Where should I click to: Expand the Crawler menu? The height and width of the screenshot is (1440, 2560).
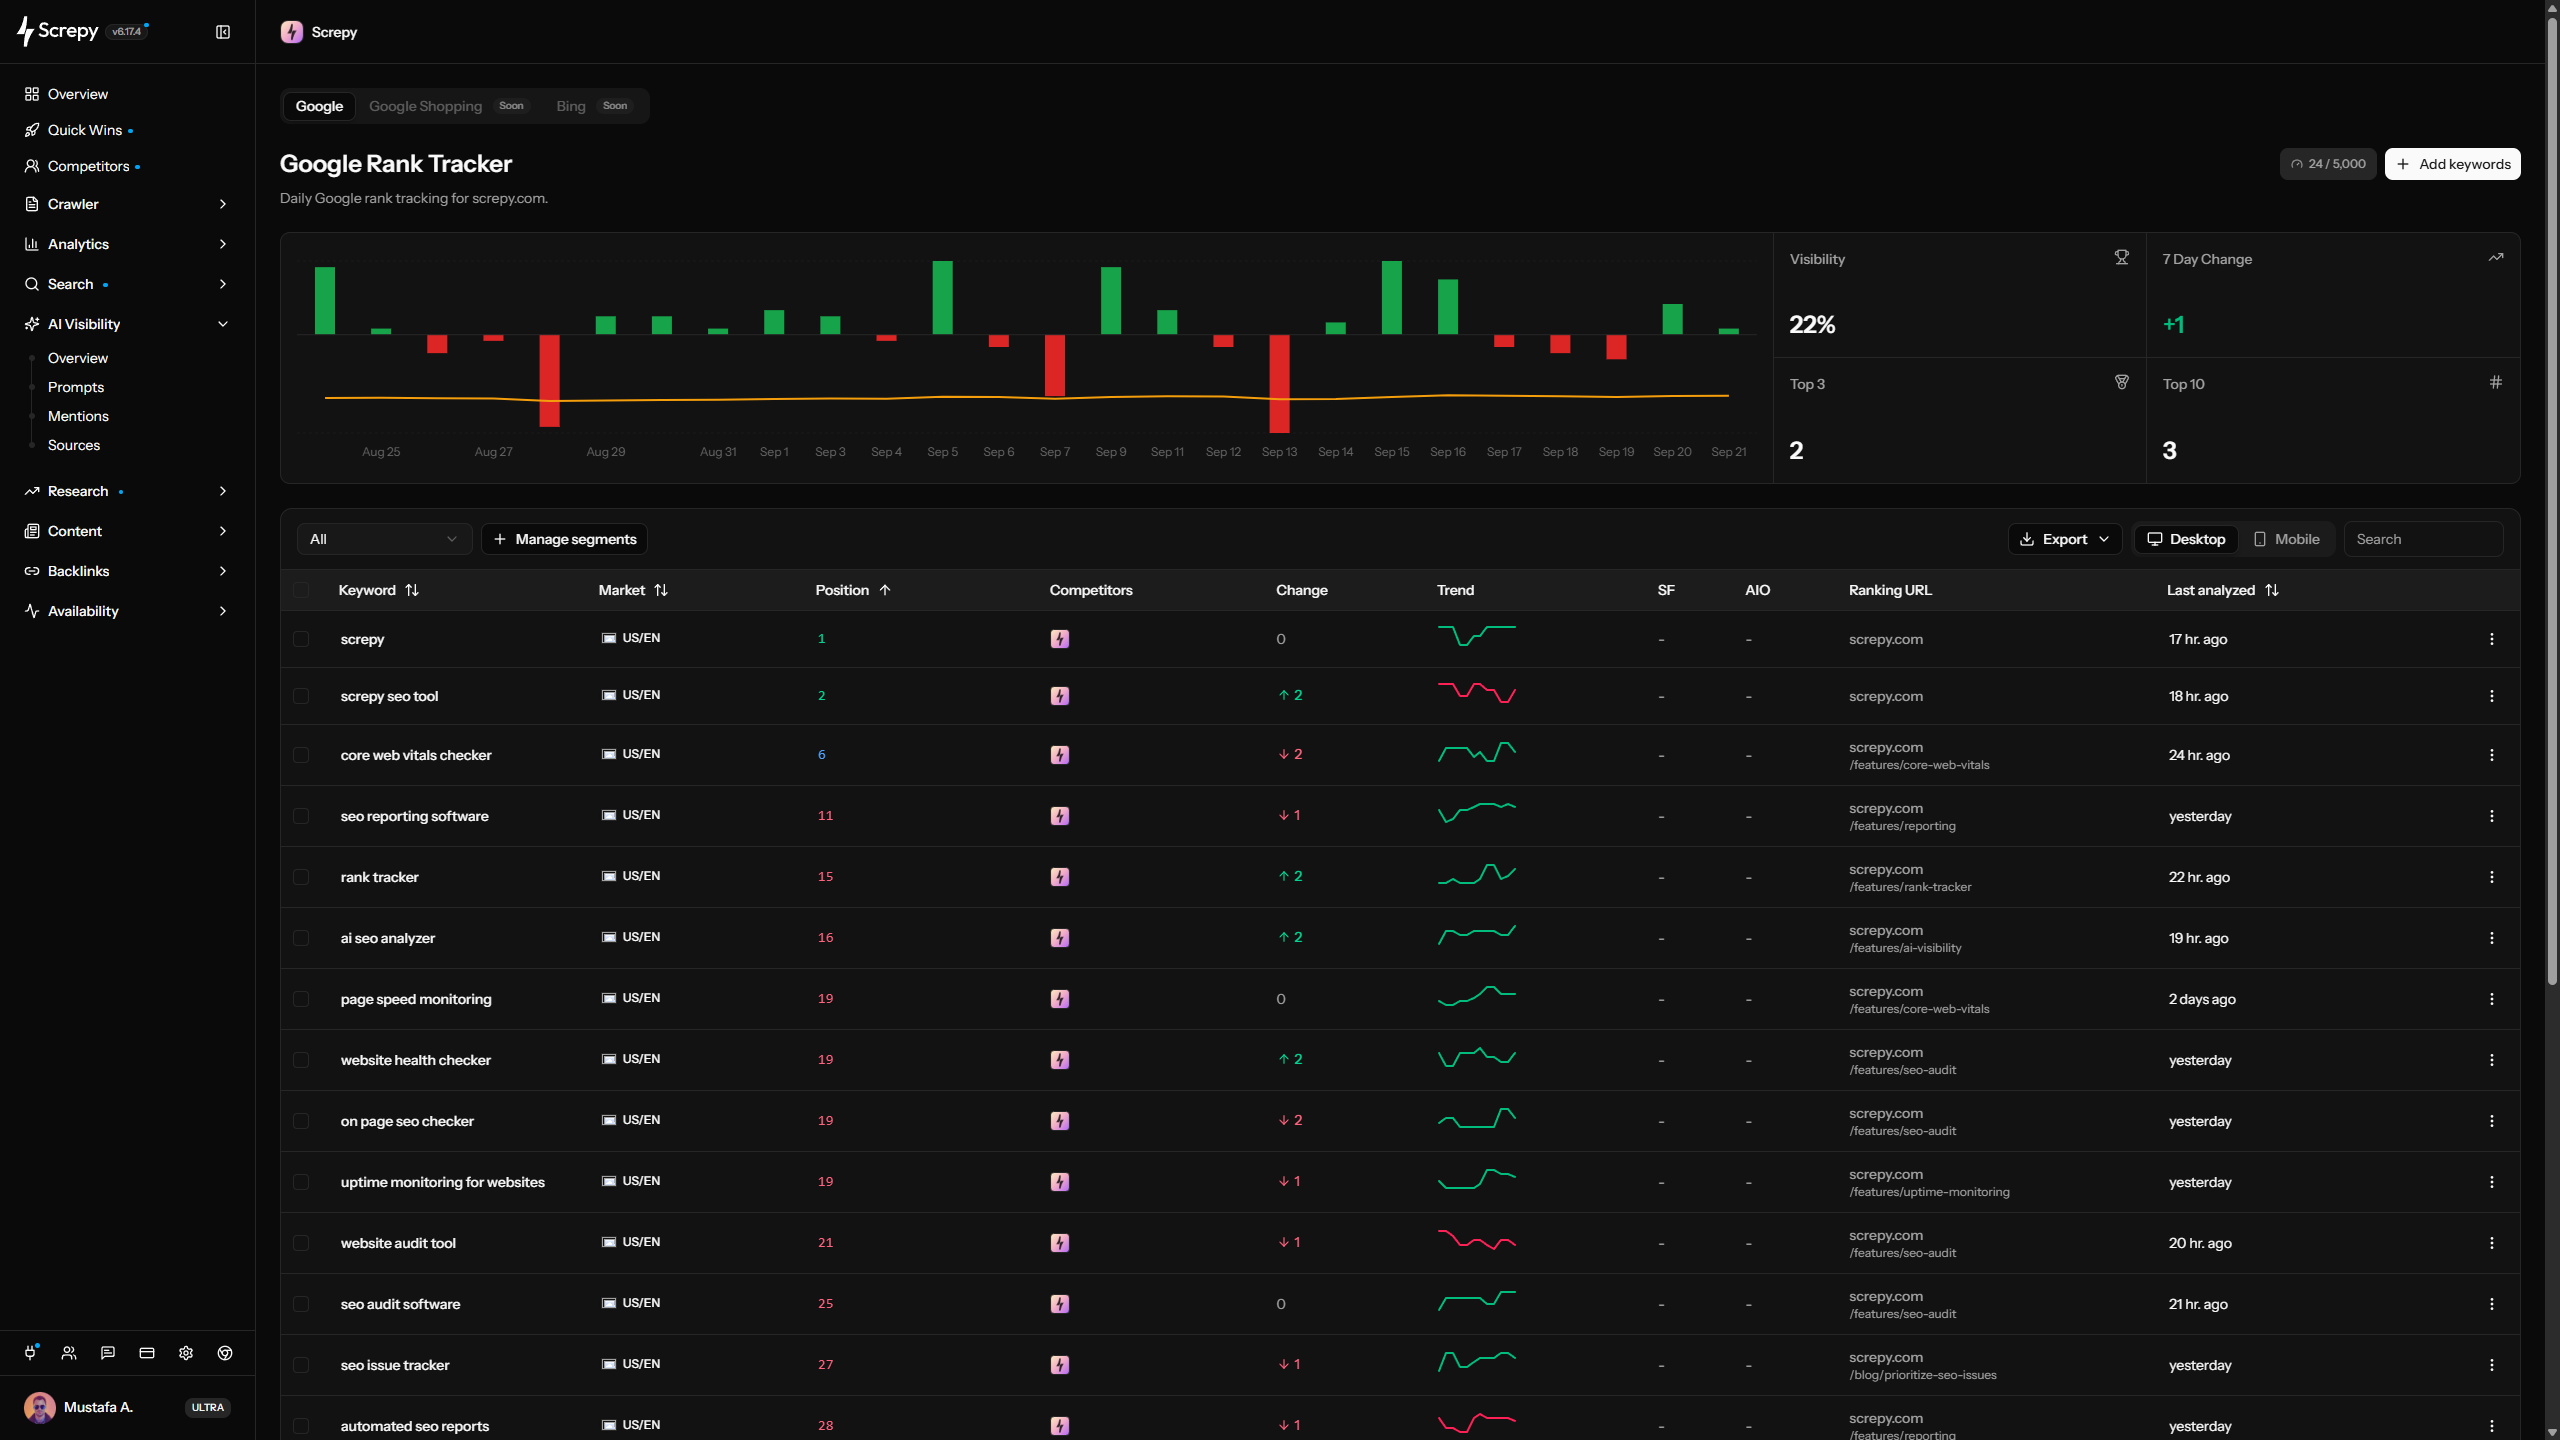click(127, 204)
